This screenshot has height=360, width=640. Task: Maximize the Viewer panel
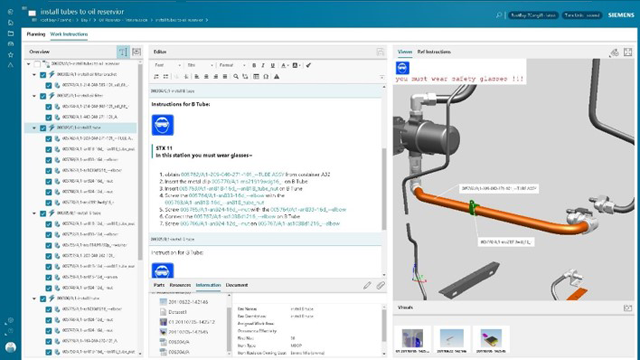click(628, 52)
